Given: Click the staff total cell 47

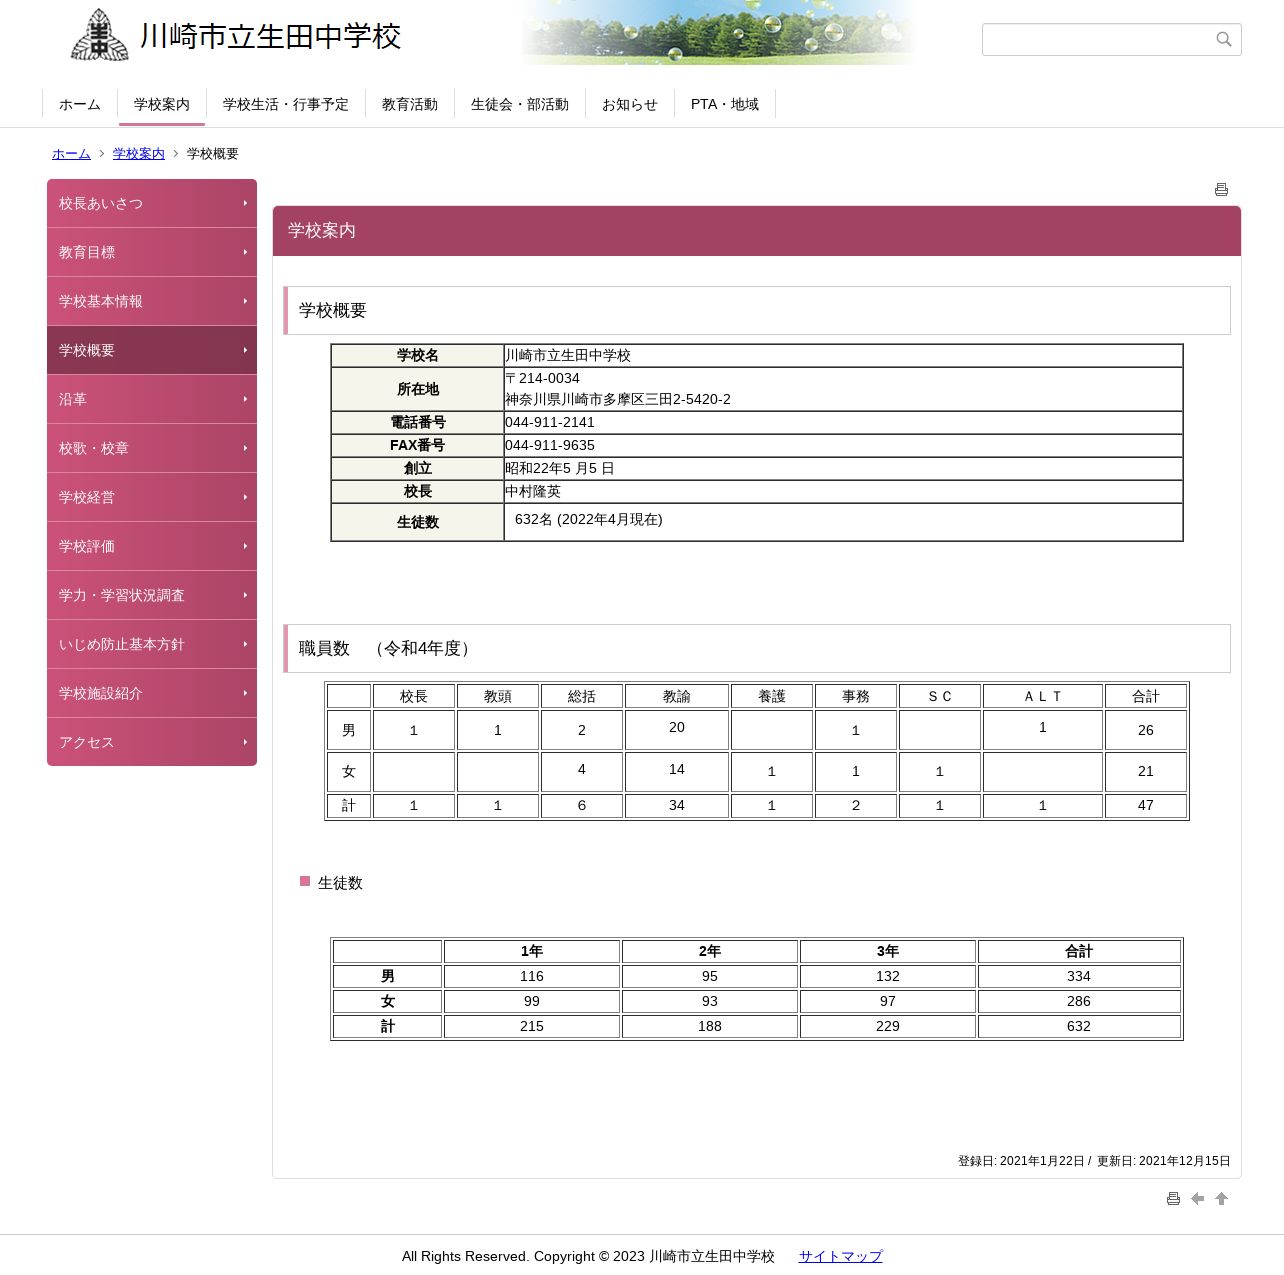Looking at the screenshot, I should pyautogui.click(x=1146, y=805).
